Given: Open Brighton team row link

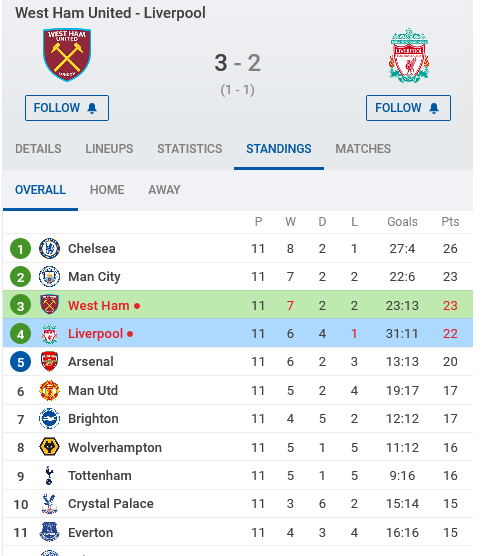Looking at the screenshot, I should (x=238, y=418).
